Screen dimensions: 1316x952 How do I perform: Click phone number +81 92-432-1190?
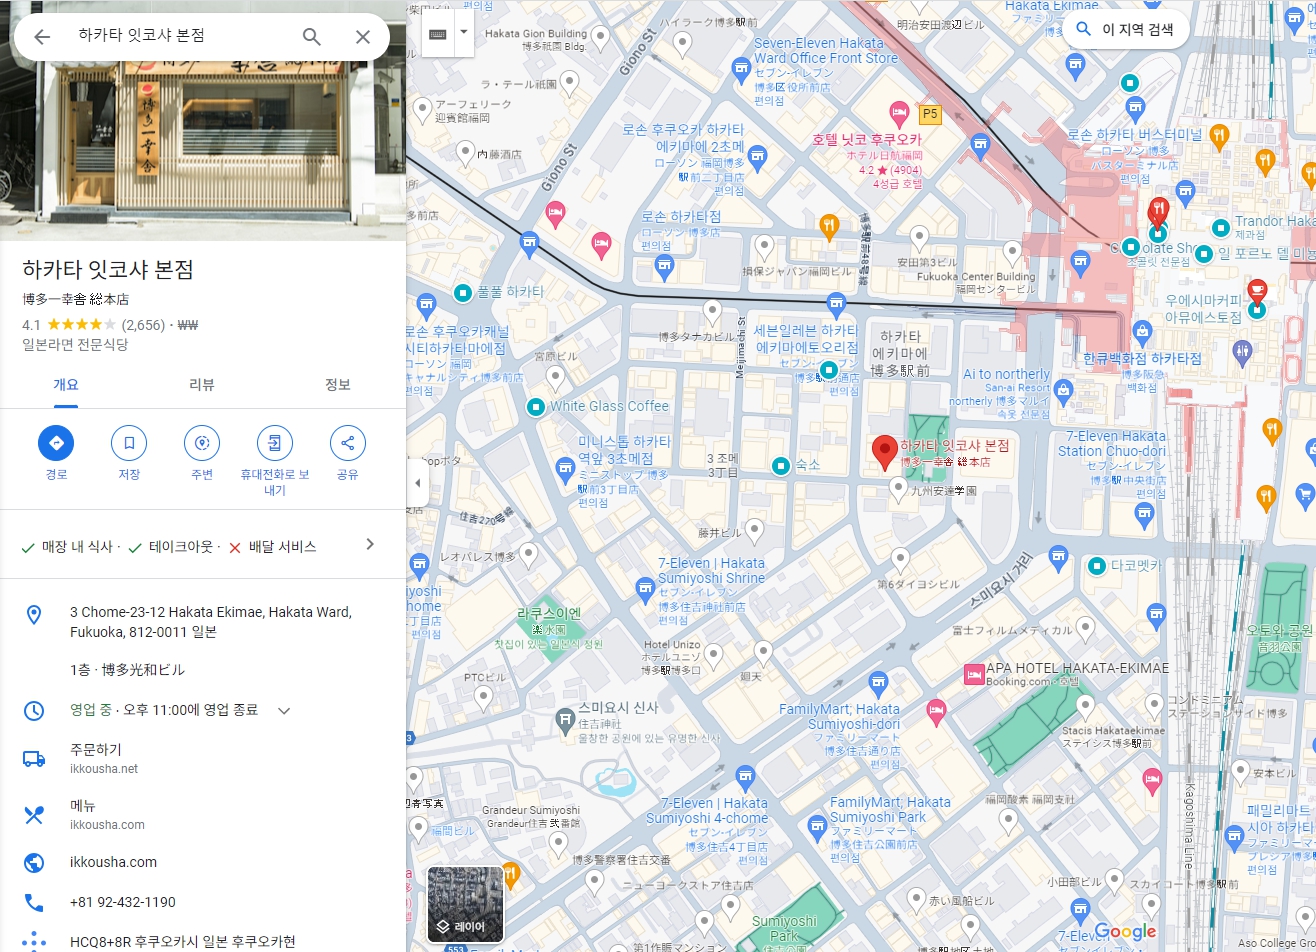122,902
